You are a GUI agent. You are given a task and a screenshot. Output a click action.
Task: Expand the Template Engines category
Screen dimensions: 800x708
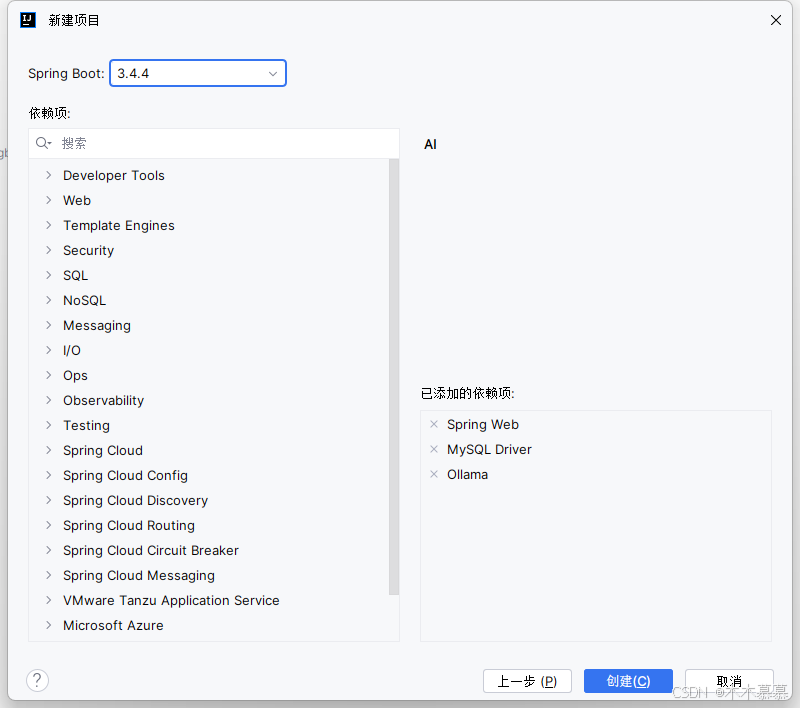pos(48,225)
